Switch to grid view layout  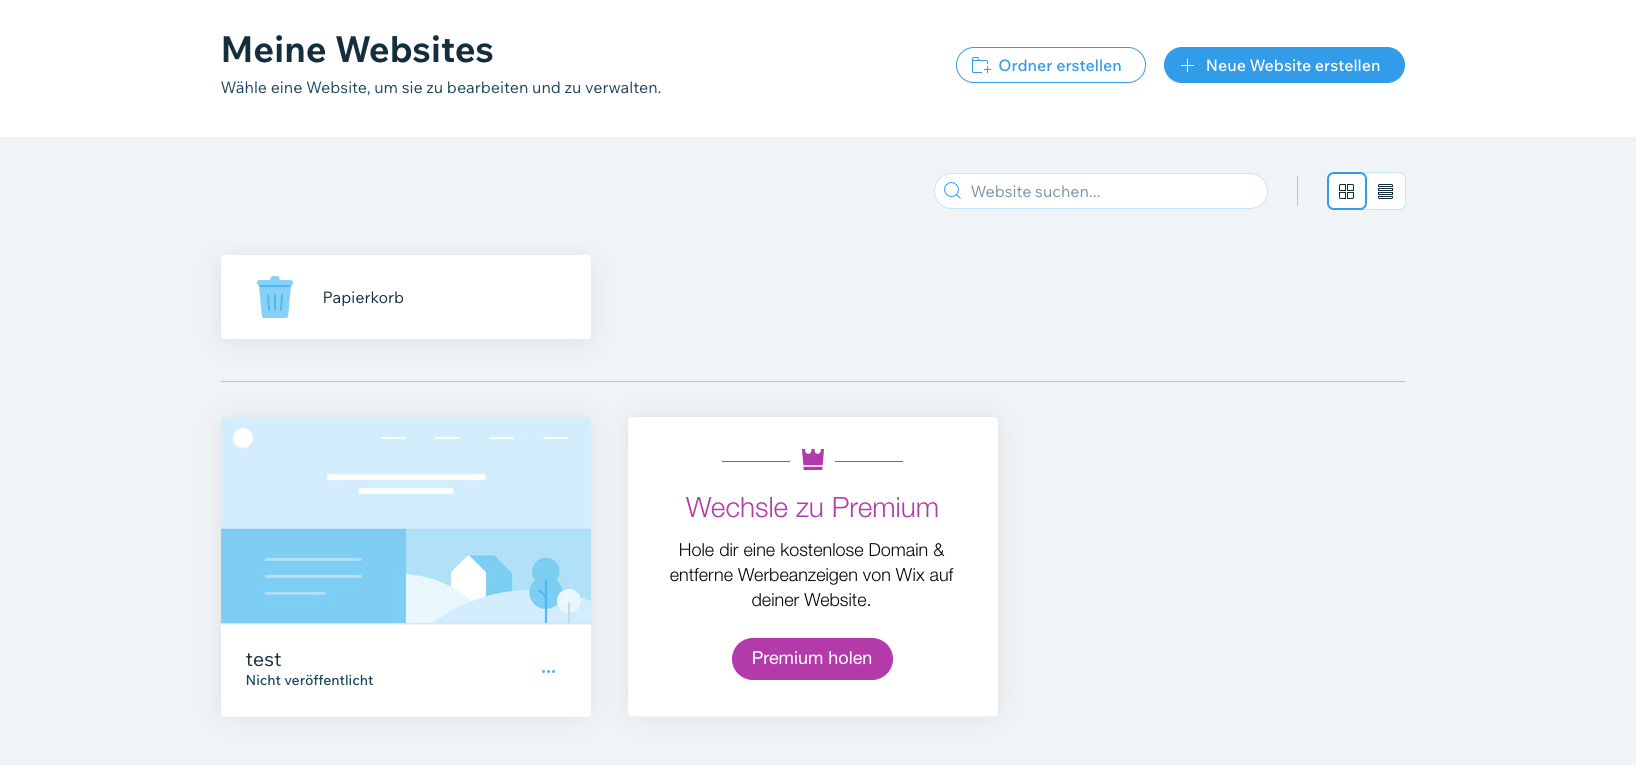tap(1346, 191)
